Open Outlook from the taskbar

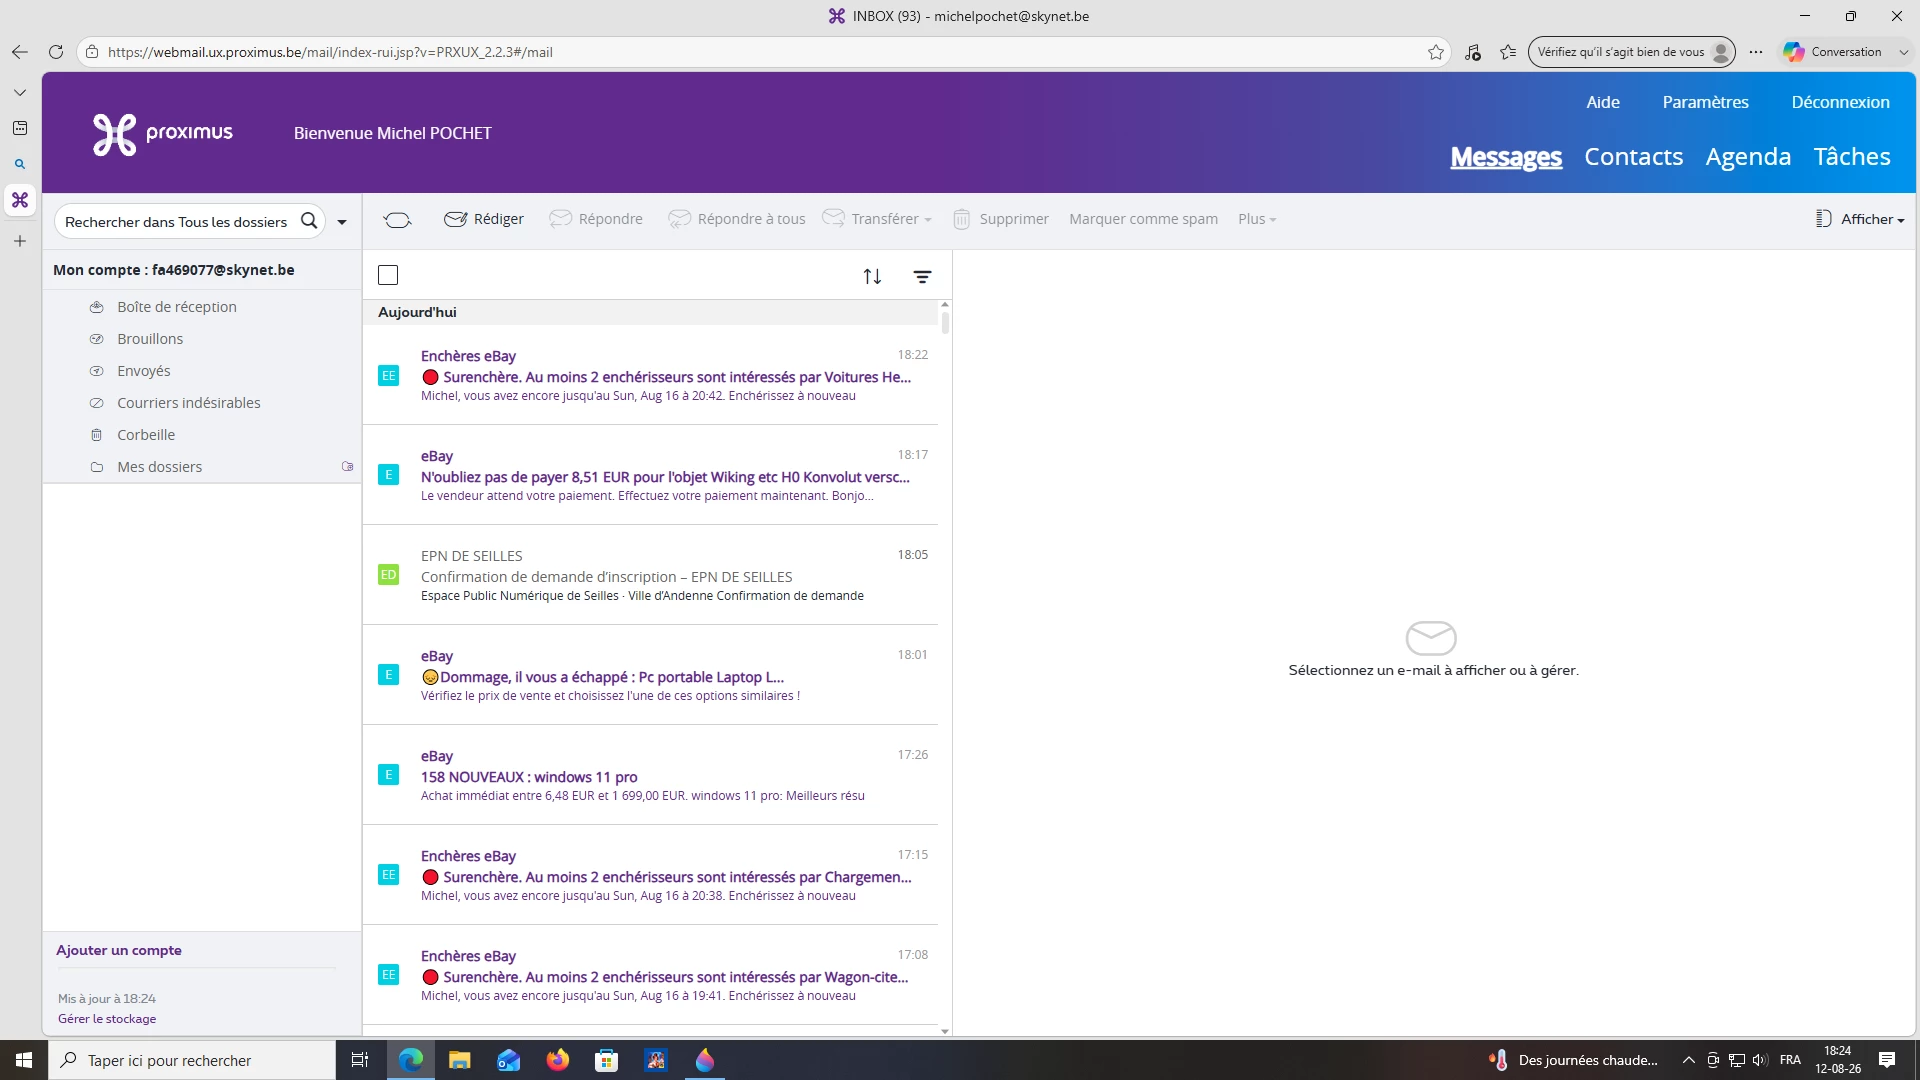(x=509, y=1060)
